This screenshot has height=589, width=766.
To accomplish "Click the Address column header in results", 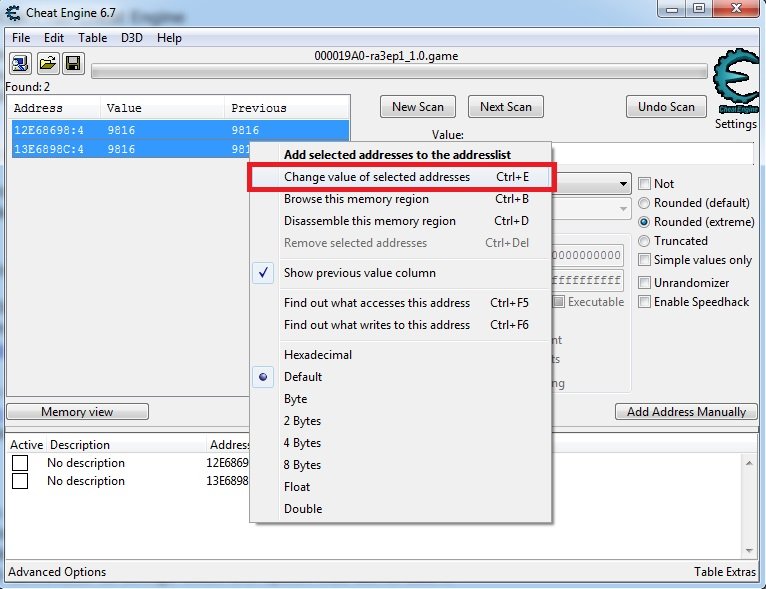I will click(55, 108).
